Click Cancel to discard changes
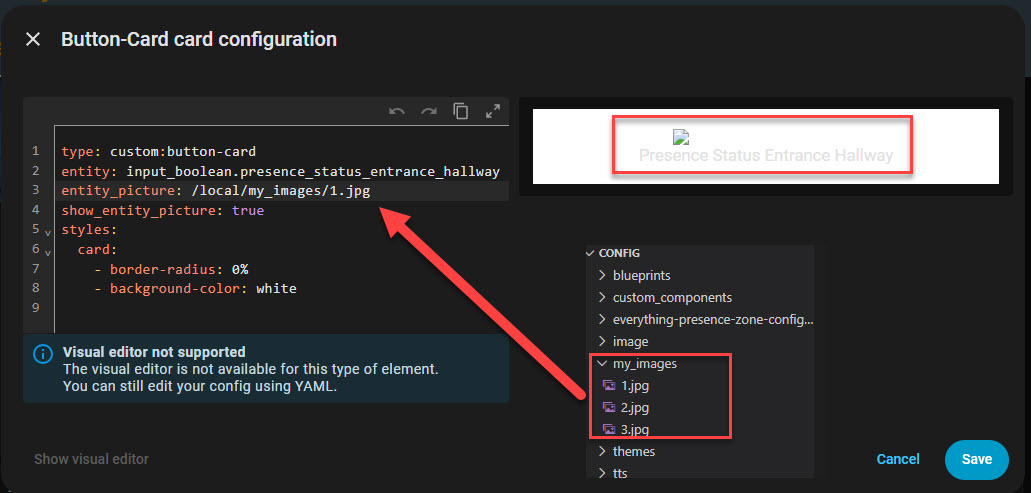The width and height of the screenshot is (1031, 493). point(898,459)
